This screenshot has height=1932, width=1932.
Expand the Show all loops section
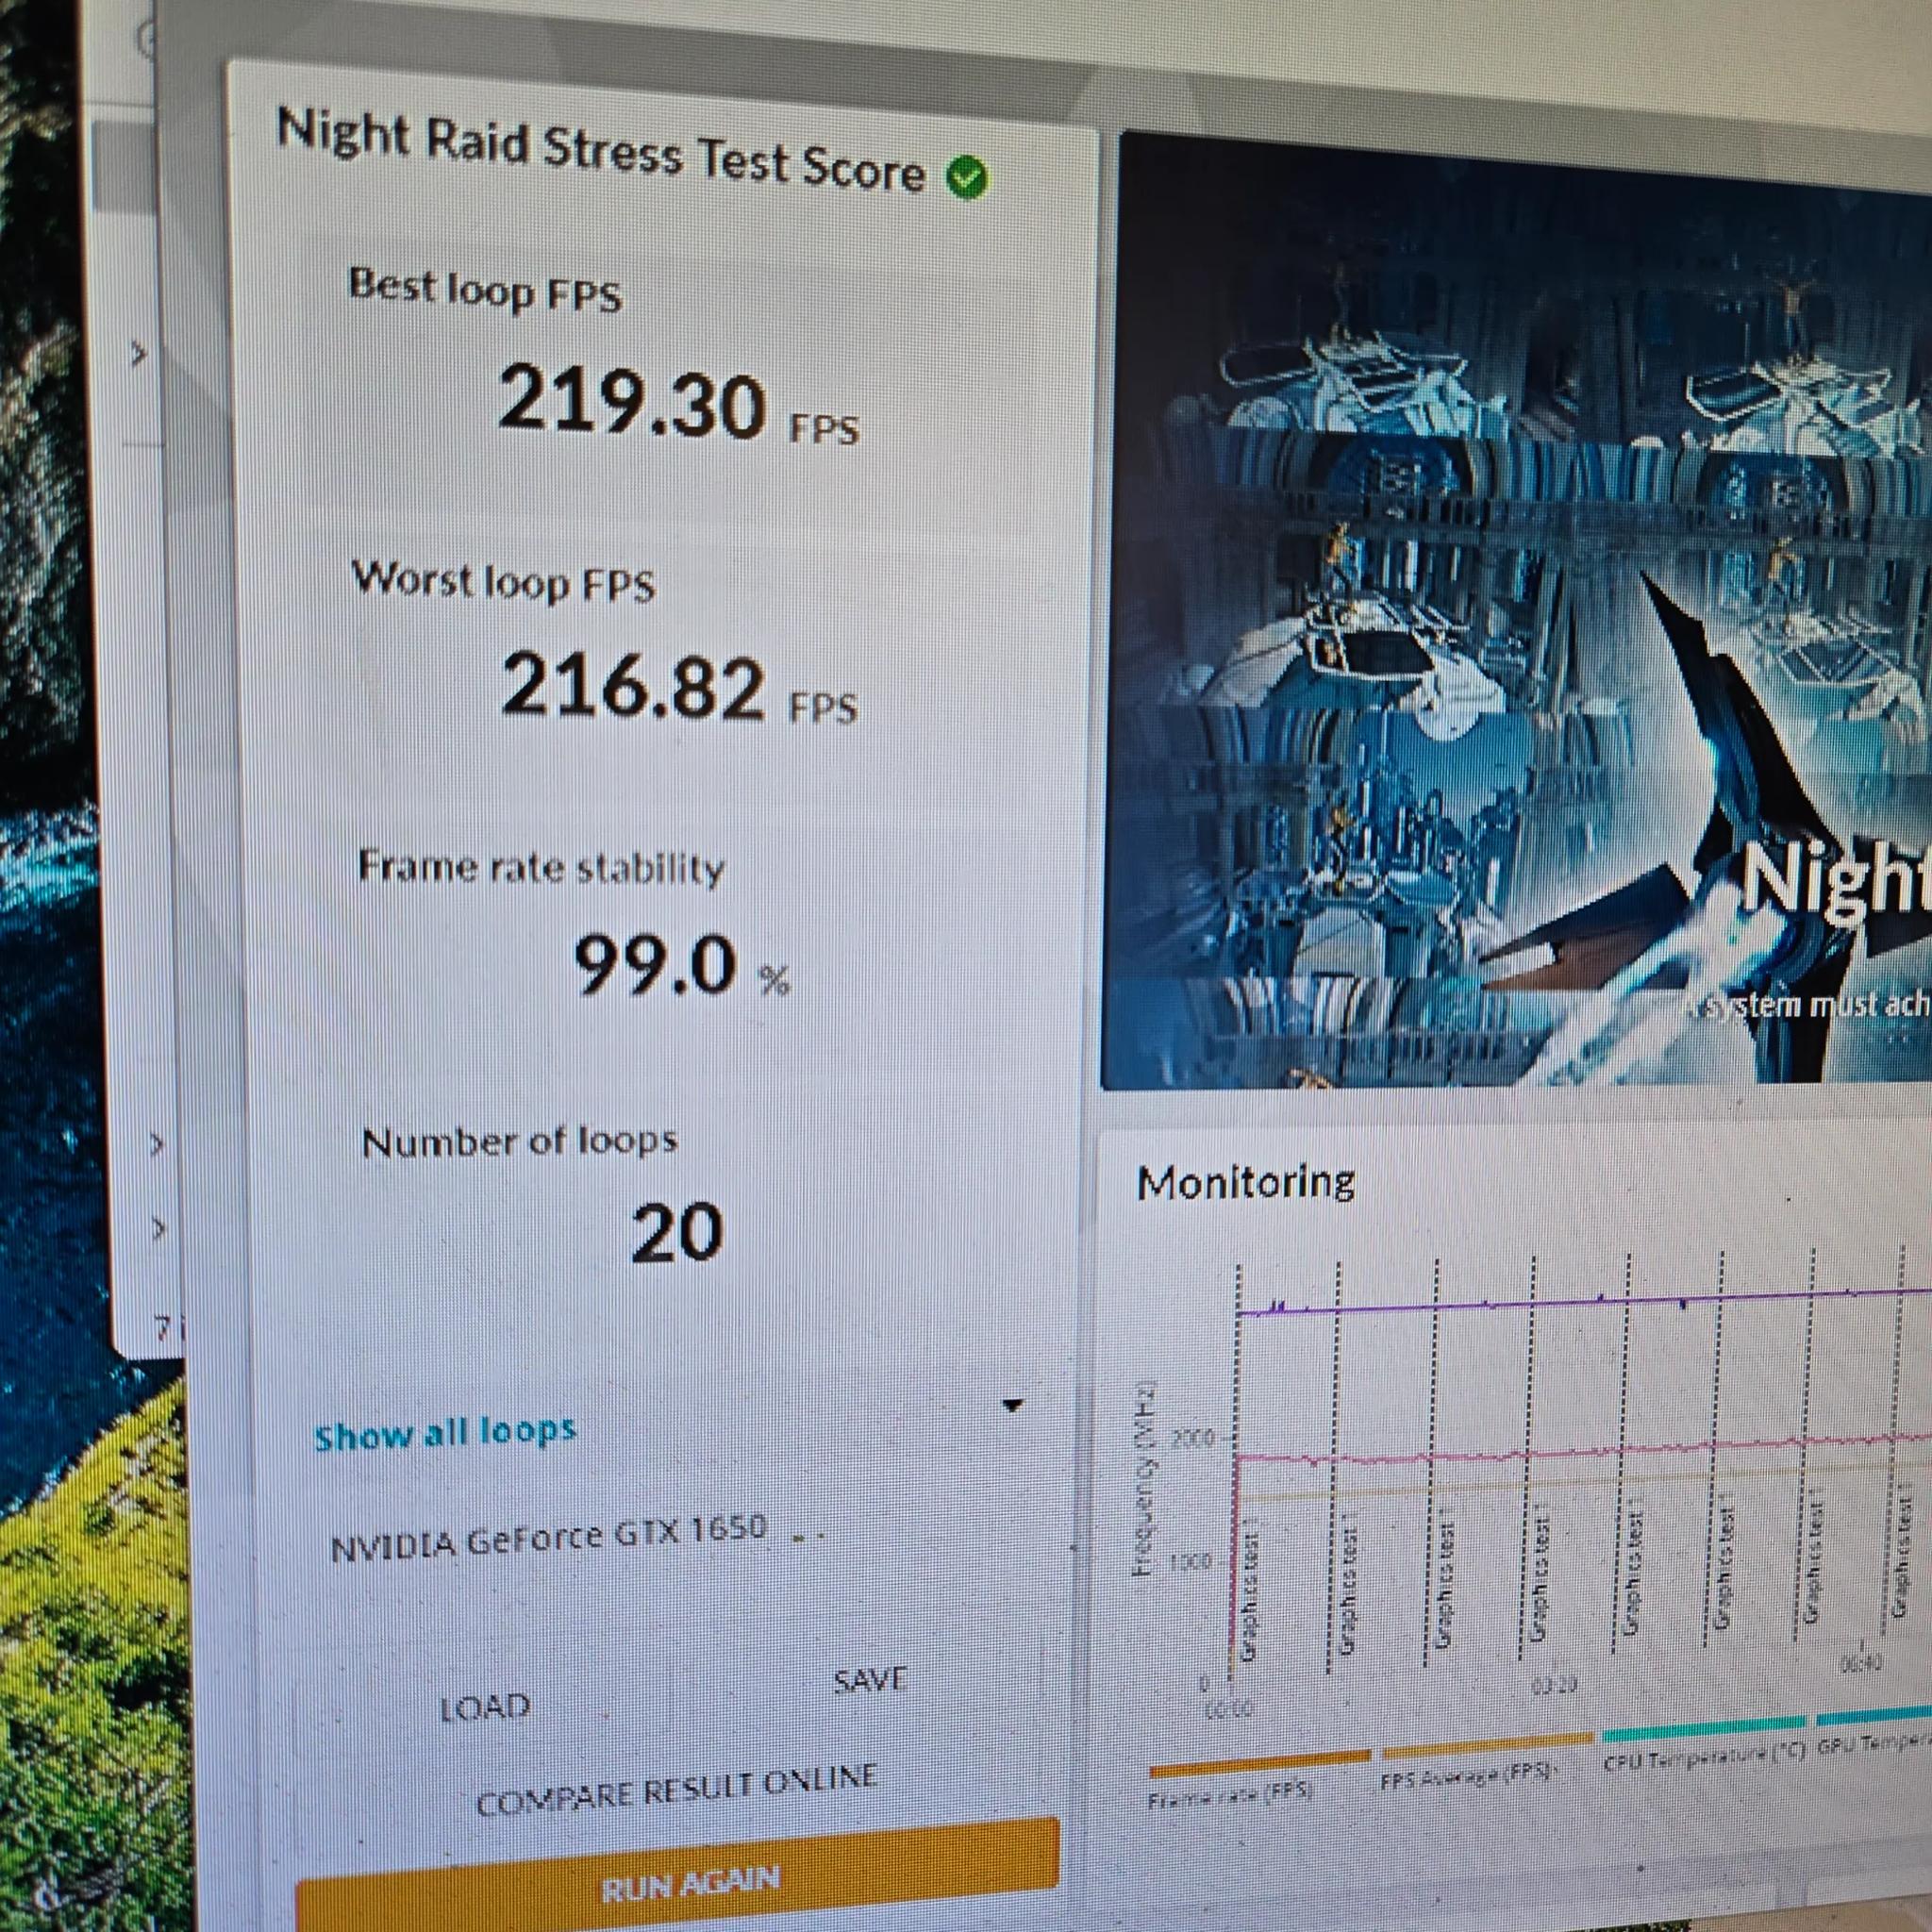click(x=446, y=1432)
